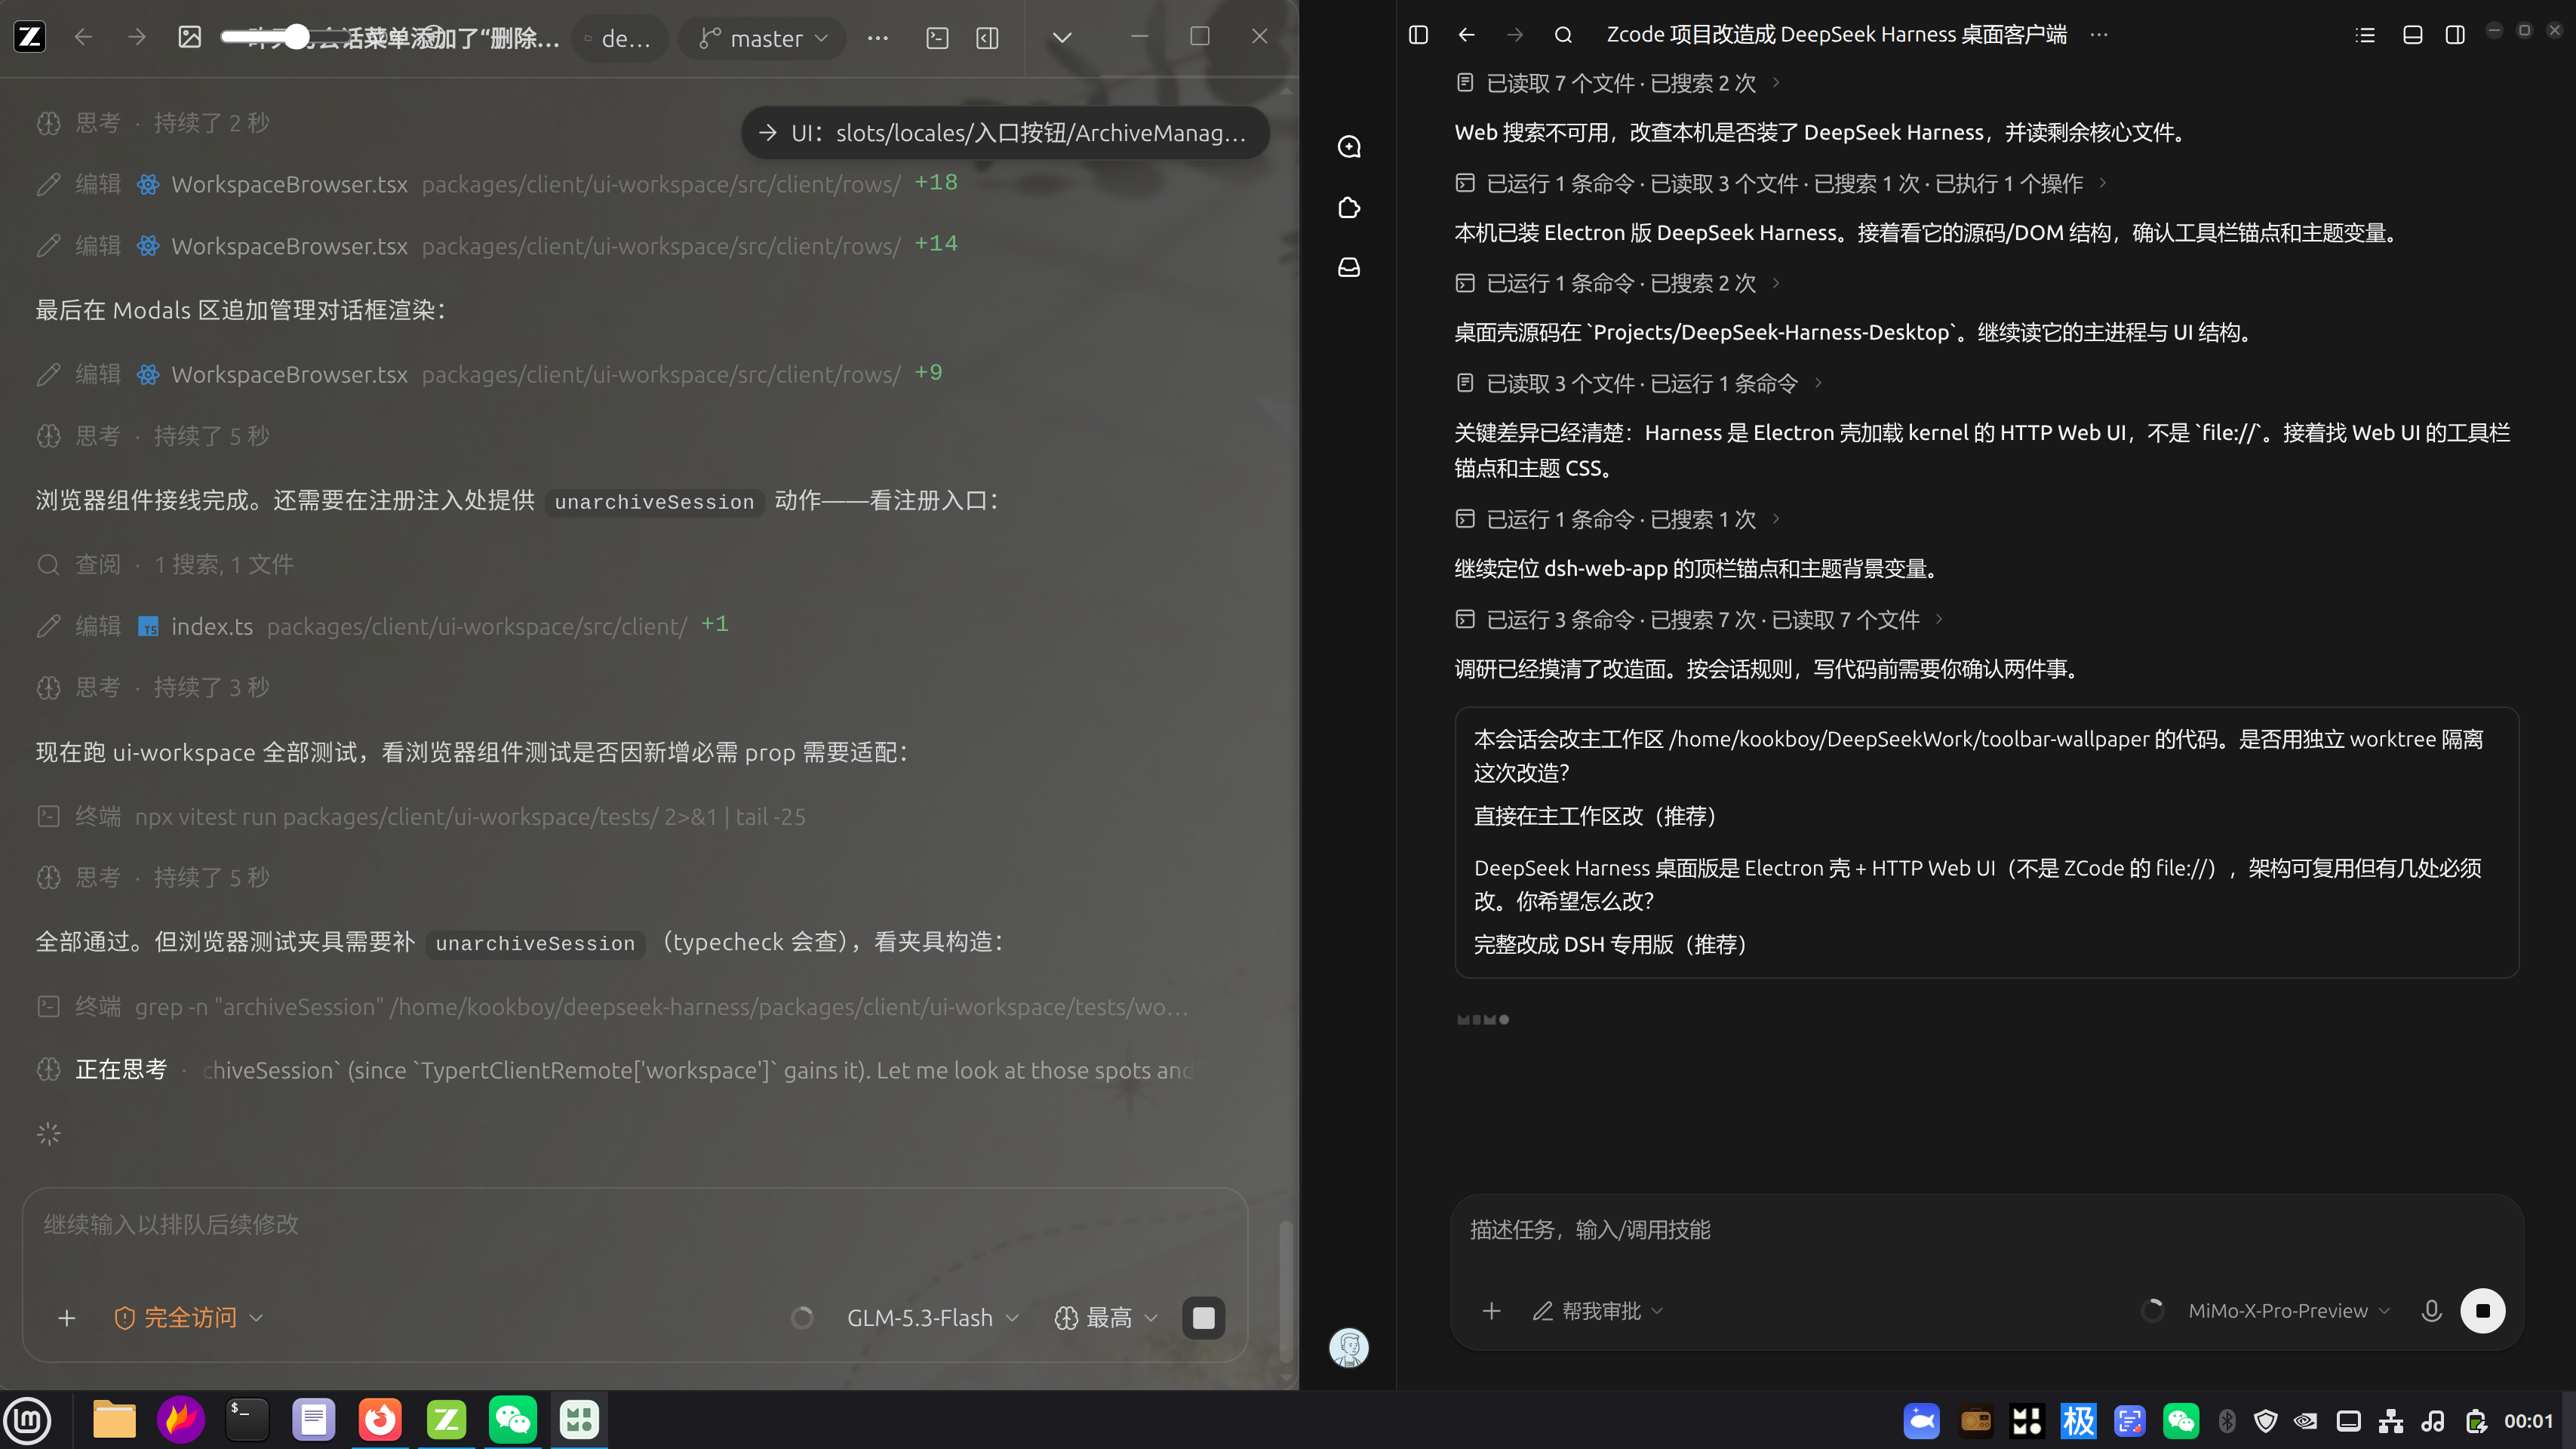Click the left chat vertical scrollbar
The width and height of the screenshot is (2576, 1449).
tap(1286, 1290)
